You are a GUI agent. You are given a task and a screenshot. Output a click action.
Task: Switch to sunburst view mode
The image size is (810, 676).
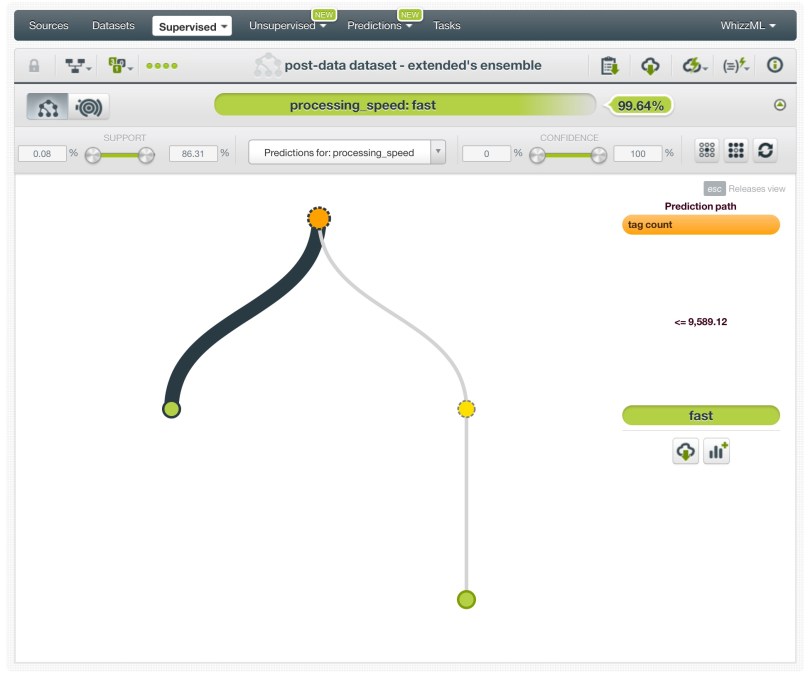click(89, 106)
